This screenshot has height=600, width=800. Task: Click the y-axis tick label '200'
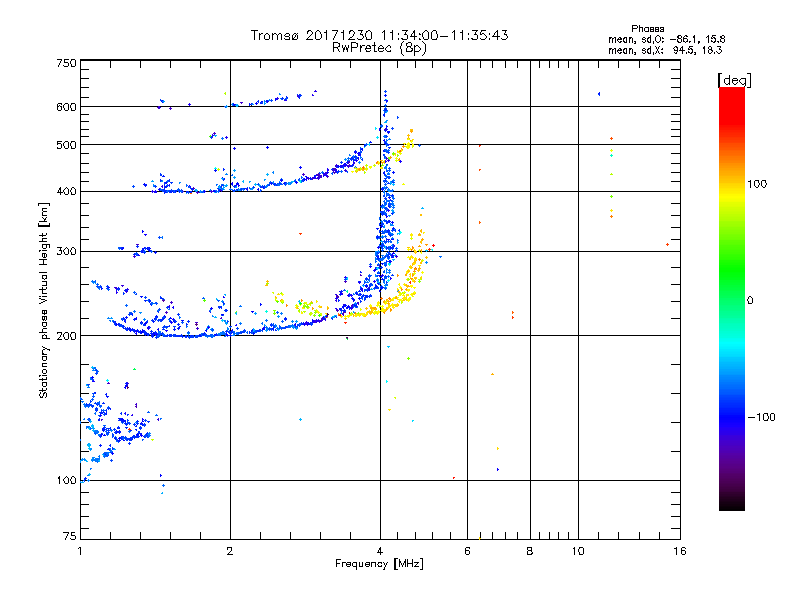click(66, 336)
